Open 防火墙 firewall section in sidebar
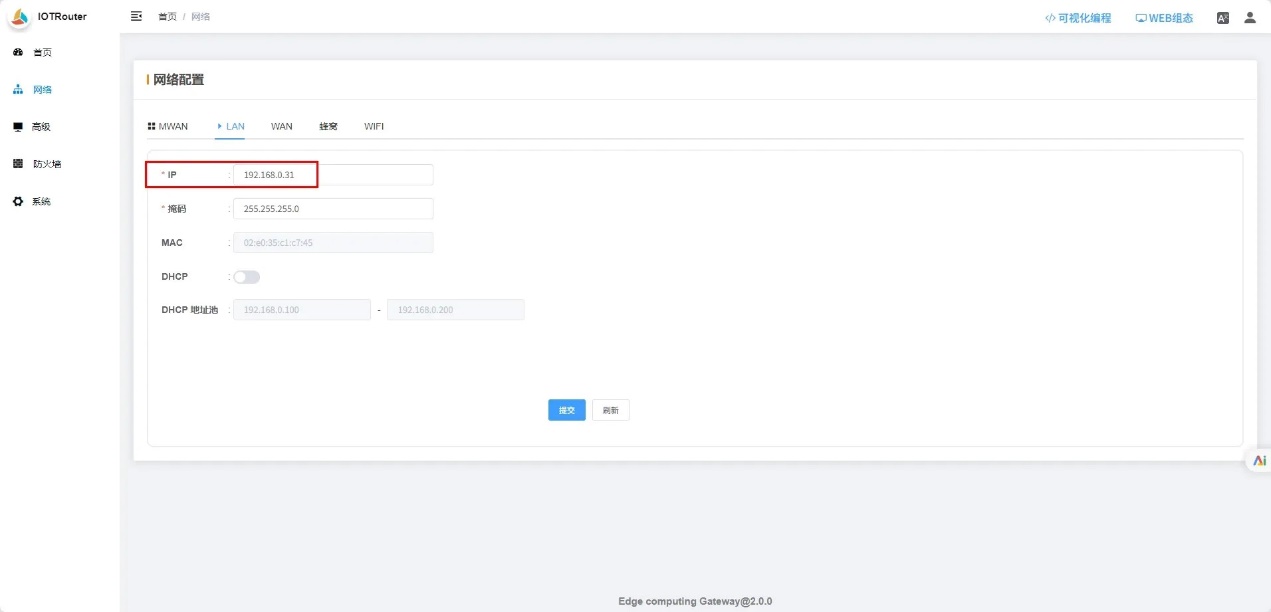1271x612 pixels. (x=46, y=164)
